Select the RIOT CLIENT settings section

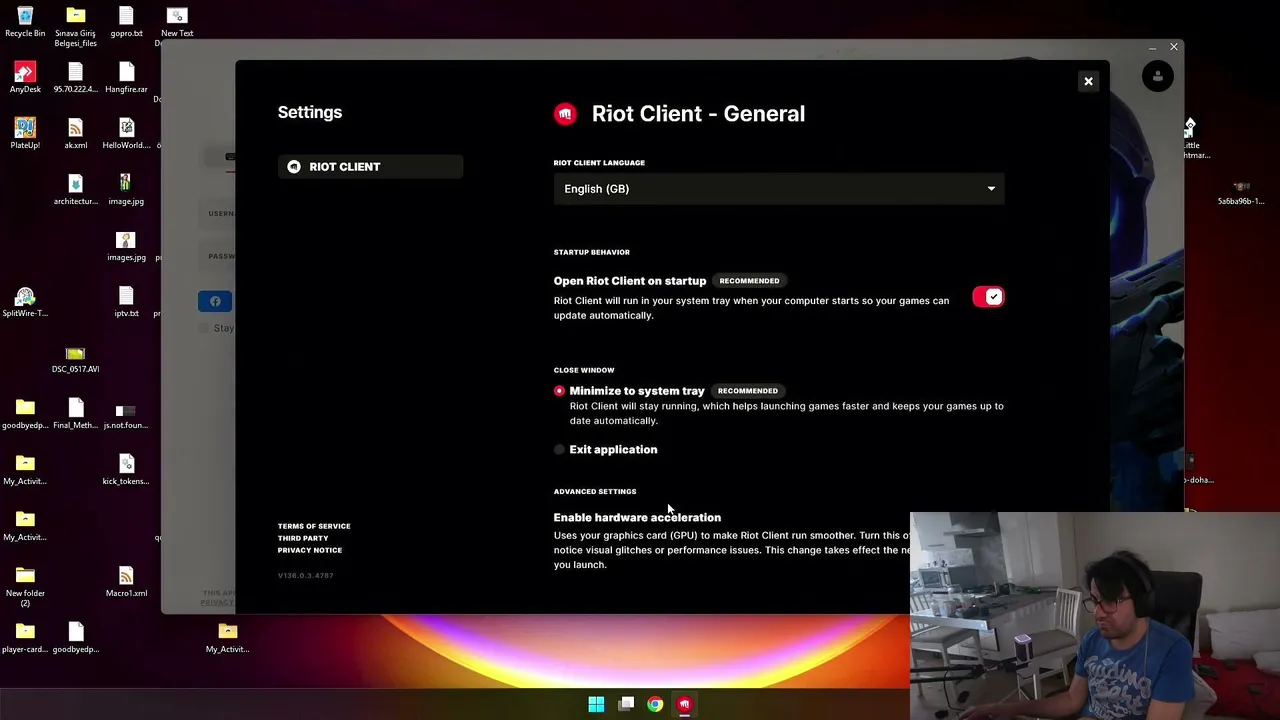point(370,167)
